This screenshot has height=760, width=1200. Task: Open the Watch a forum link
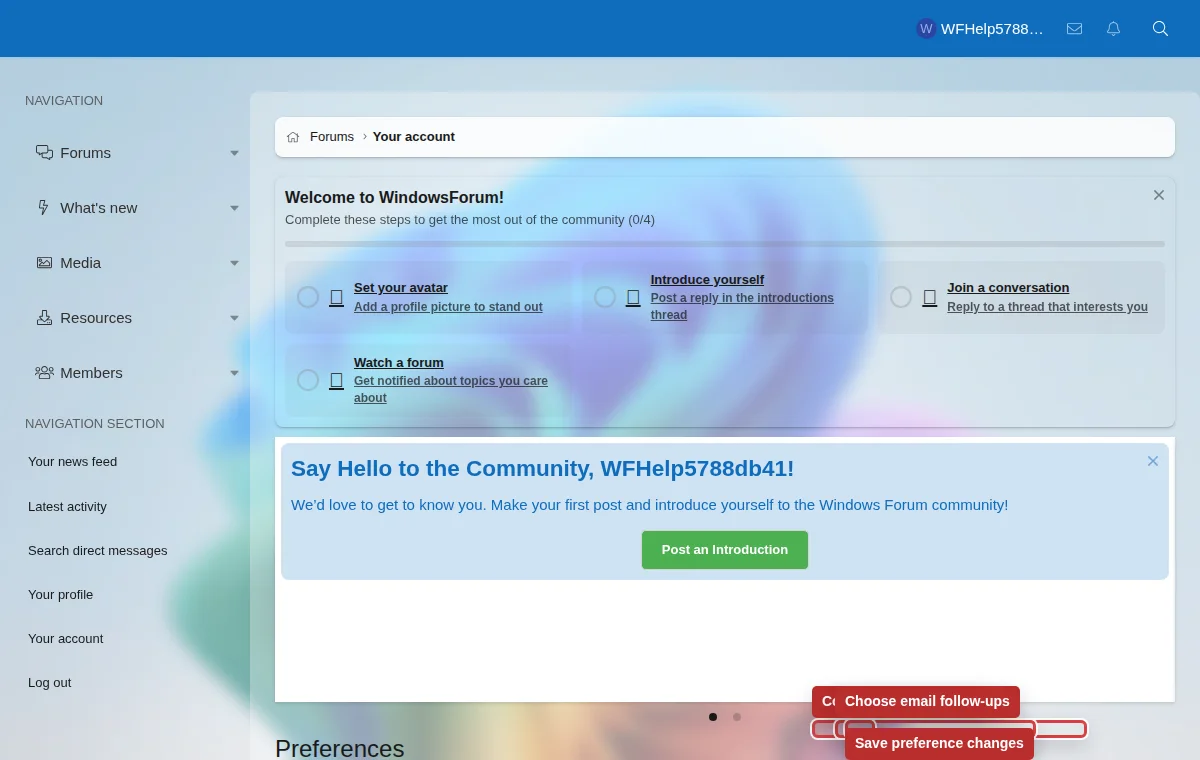click(399, 362)
